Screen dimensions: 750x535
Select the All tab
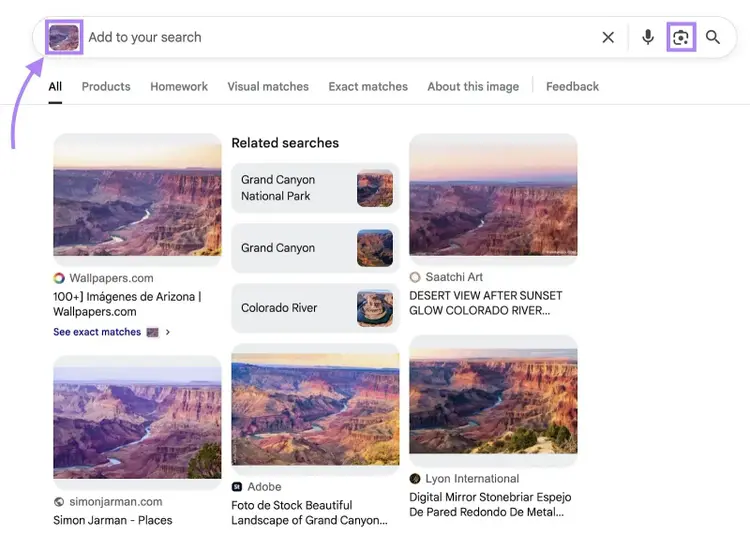(55, 87)
